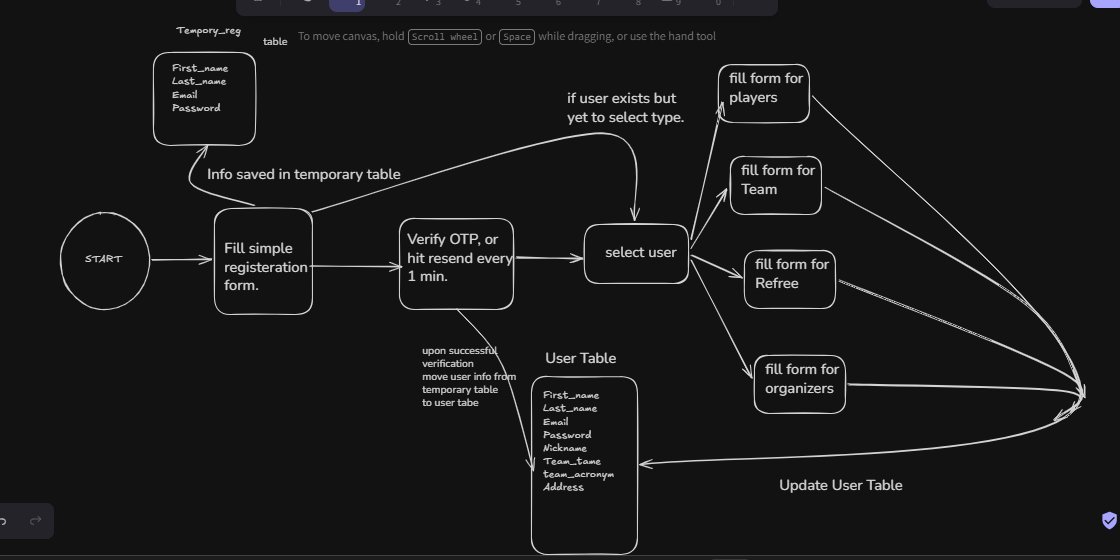Click the 'Tempory_reg' label
The image size is (1120, 560).
(209, 31)
